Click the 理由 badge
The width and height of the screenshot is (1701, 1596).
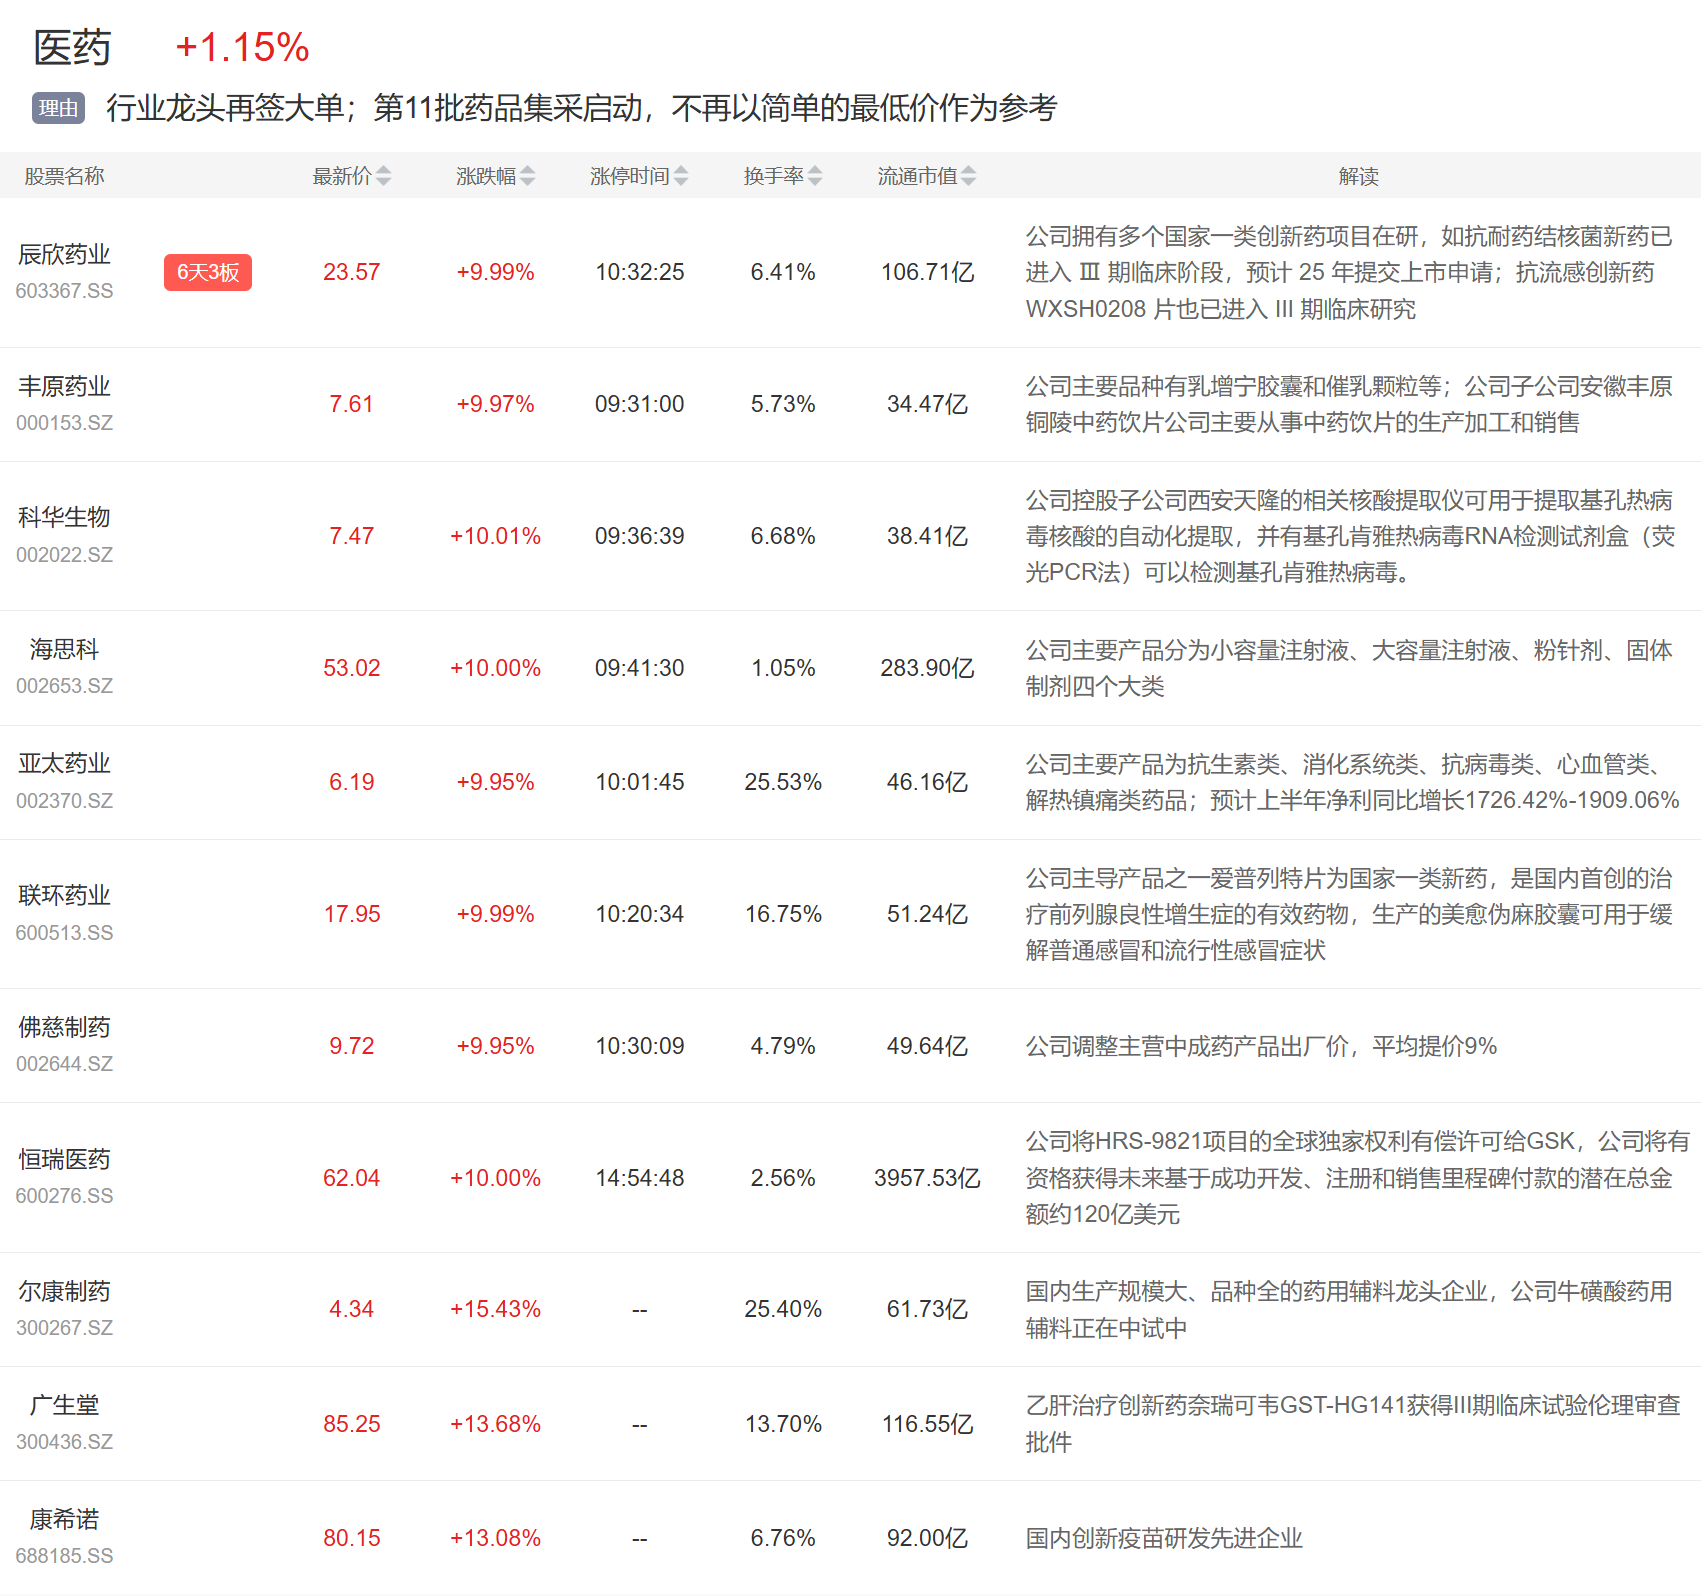click(58, 108)
